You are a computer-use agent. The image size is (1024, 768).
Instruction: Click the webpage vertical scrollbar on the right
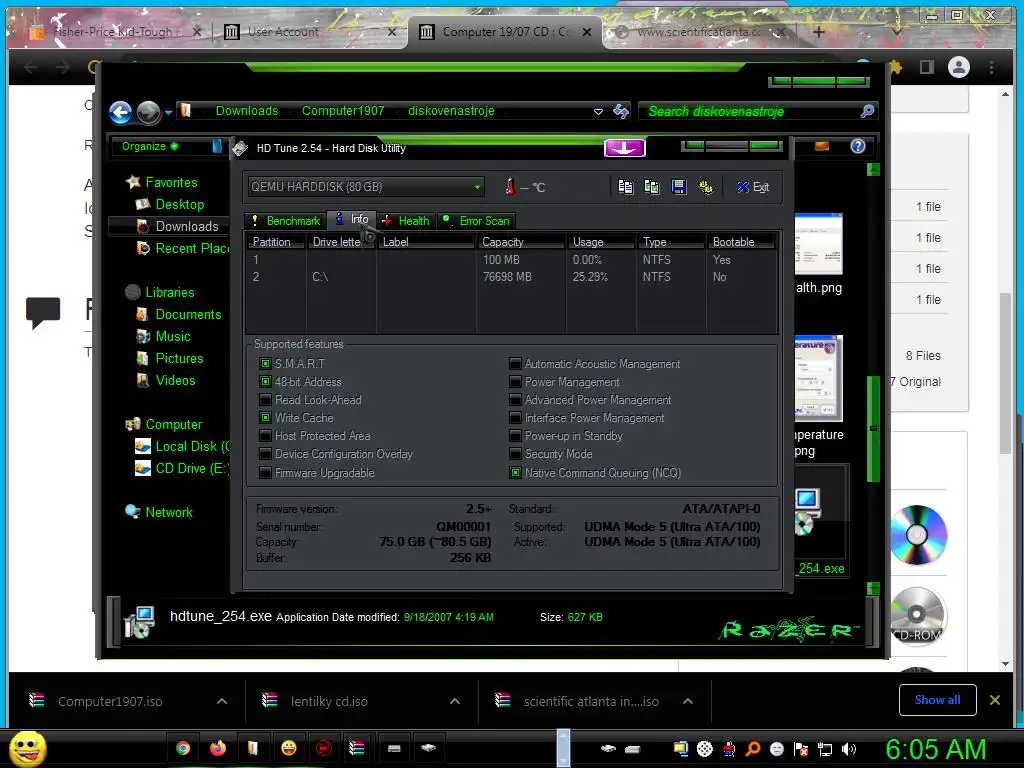[x=1005, y=372]
